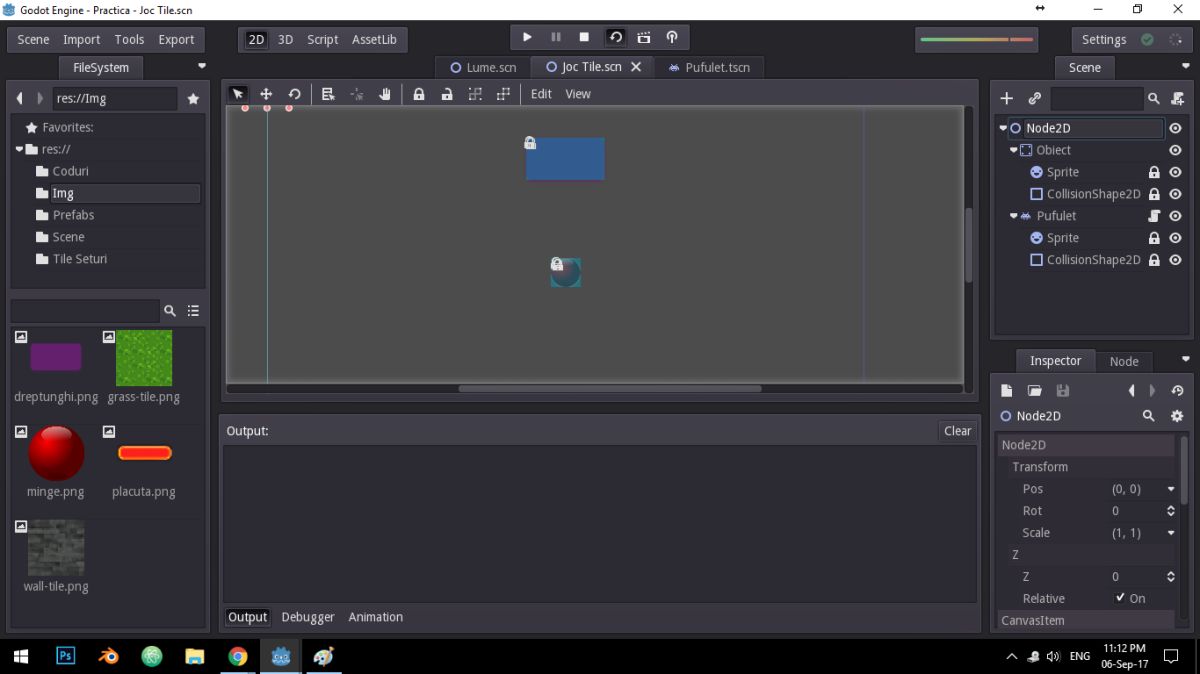Viewport: 1200px width, 674px height.
Task: Open the viewport View menu
Action: pos(578,94)
